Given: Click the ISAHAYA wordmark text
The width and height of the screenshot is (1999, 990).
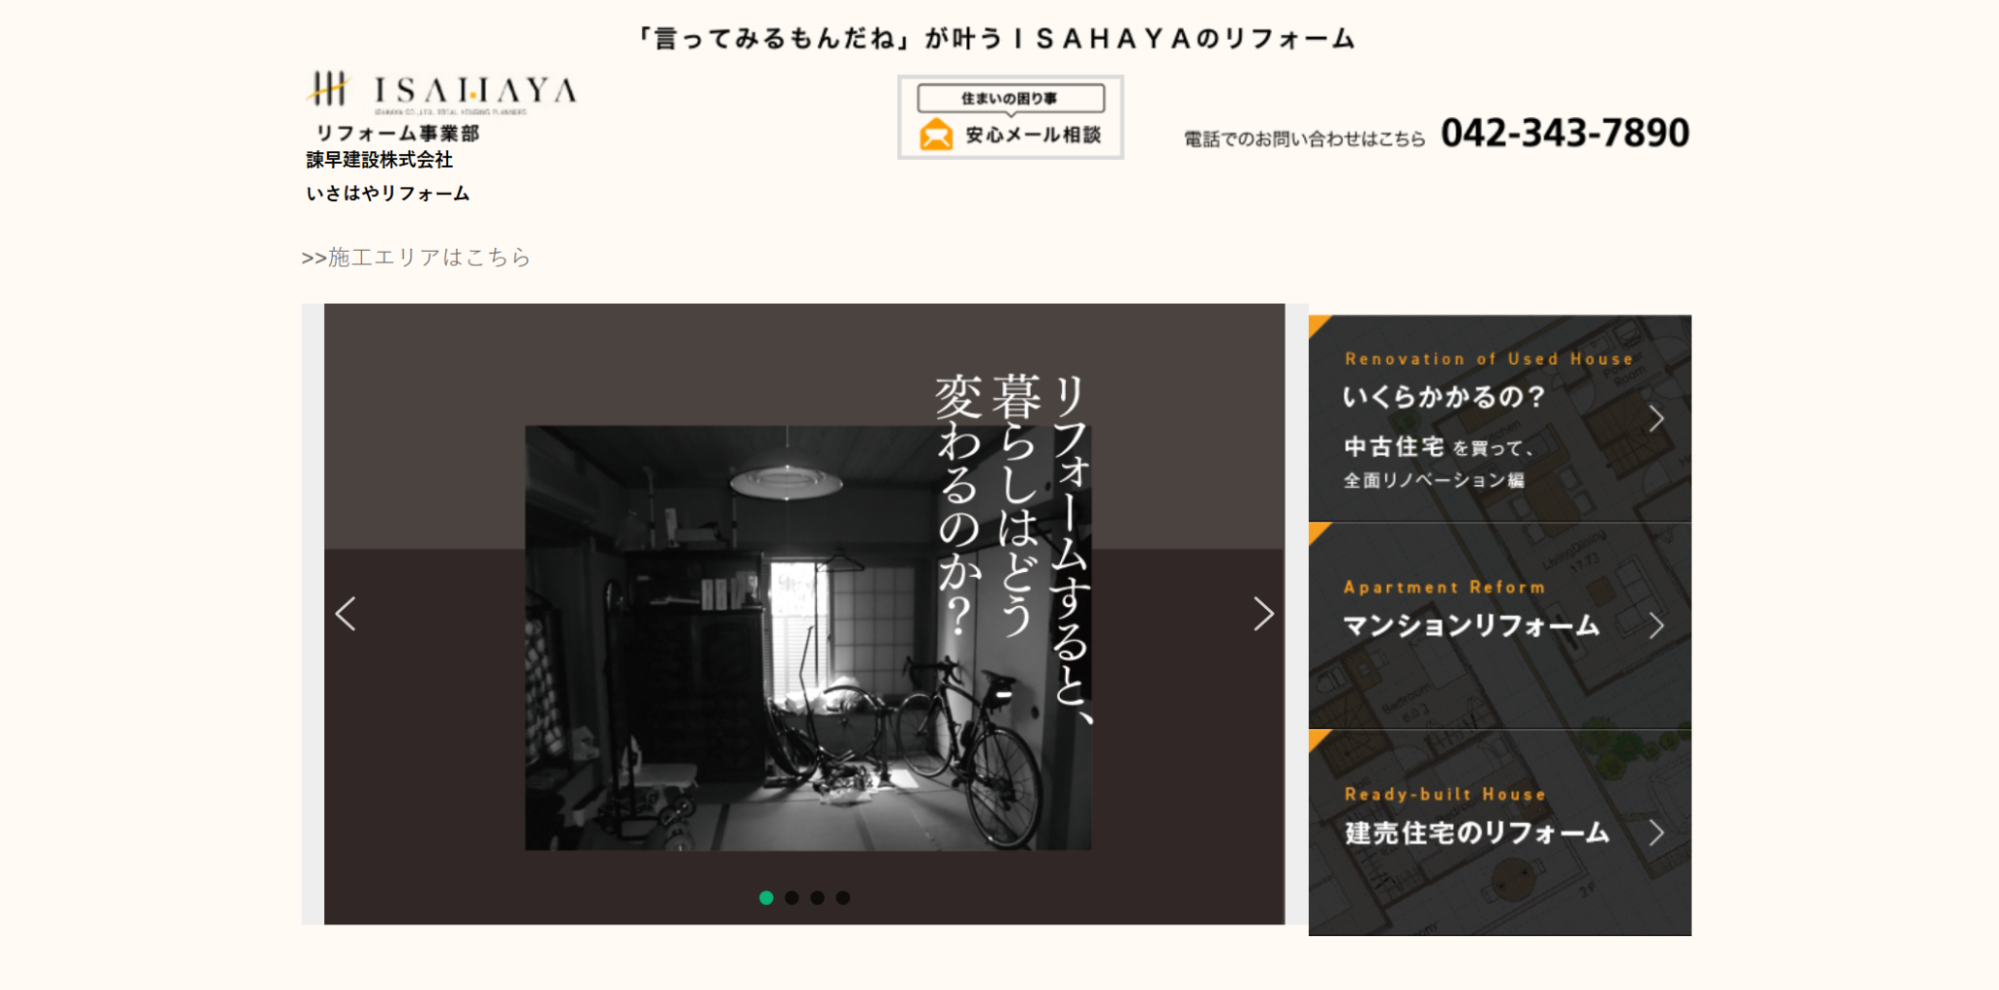Looking at the screenshot, I should tap(476, 92).
